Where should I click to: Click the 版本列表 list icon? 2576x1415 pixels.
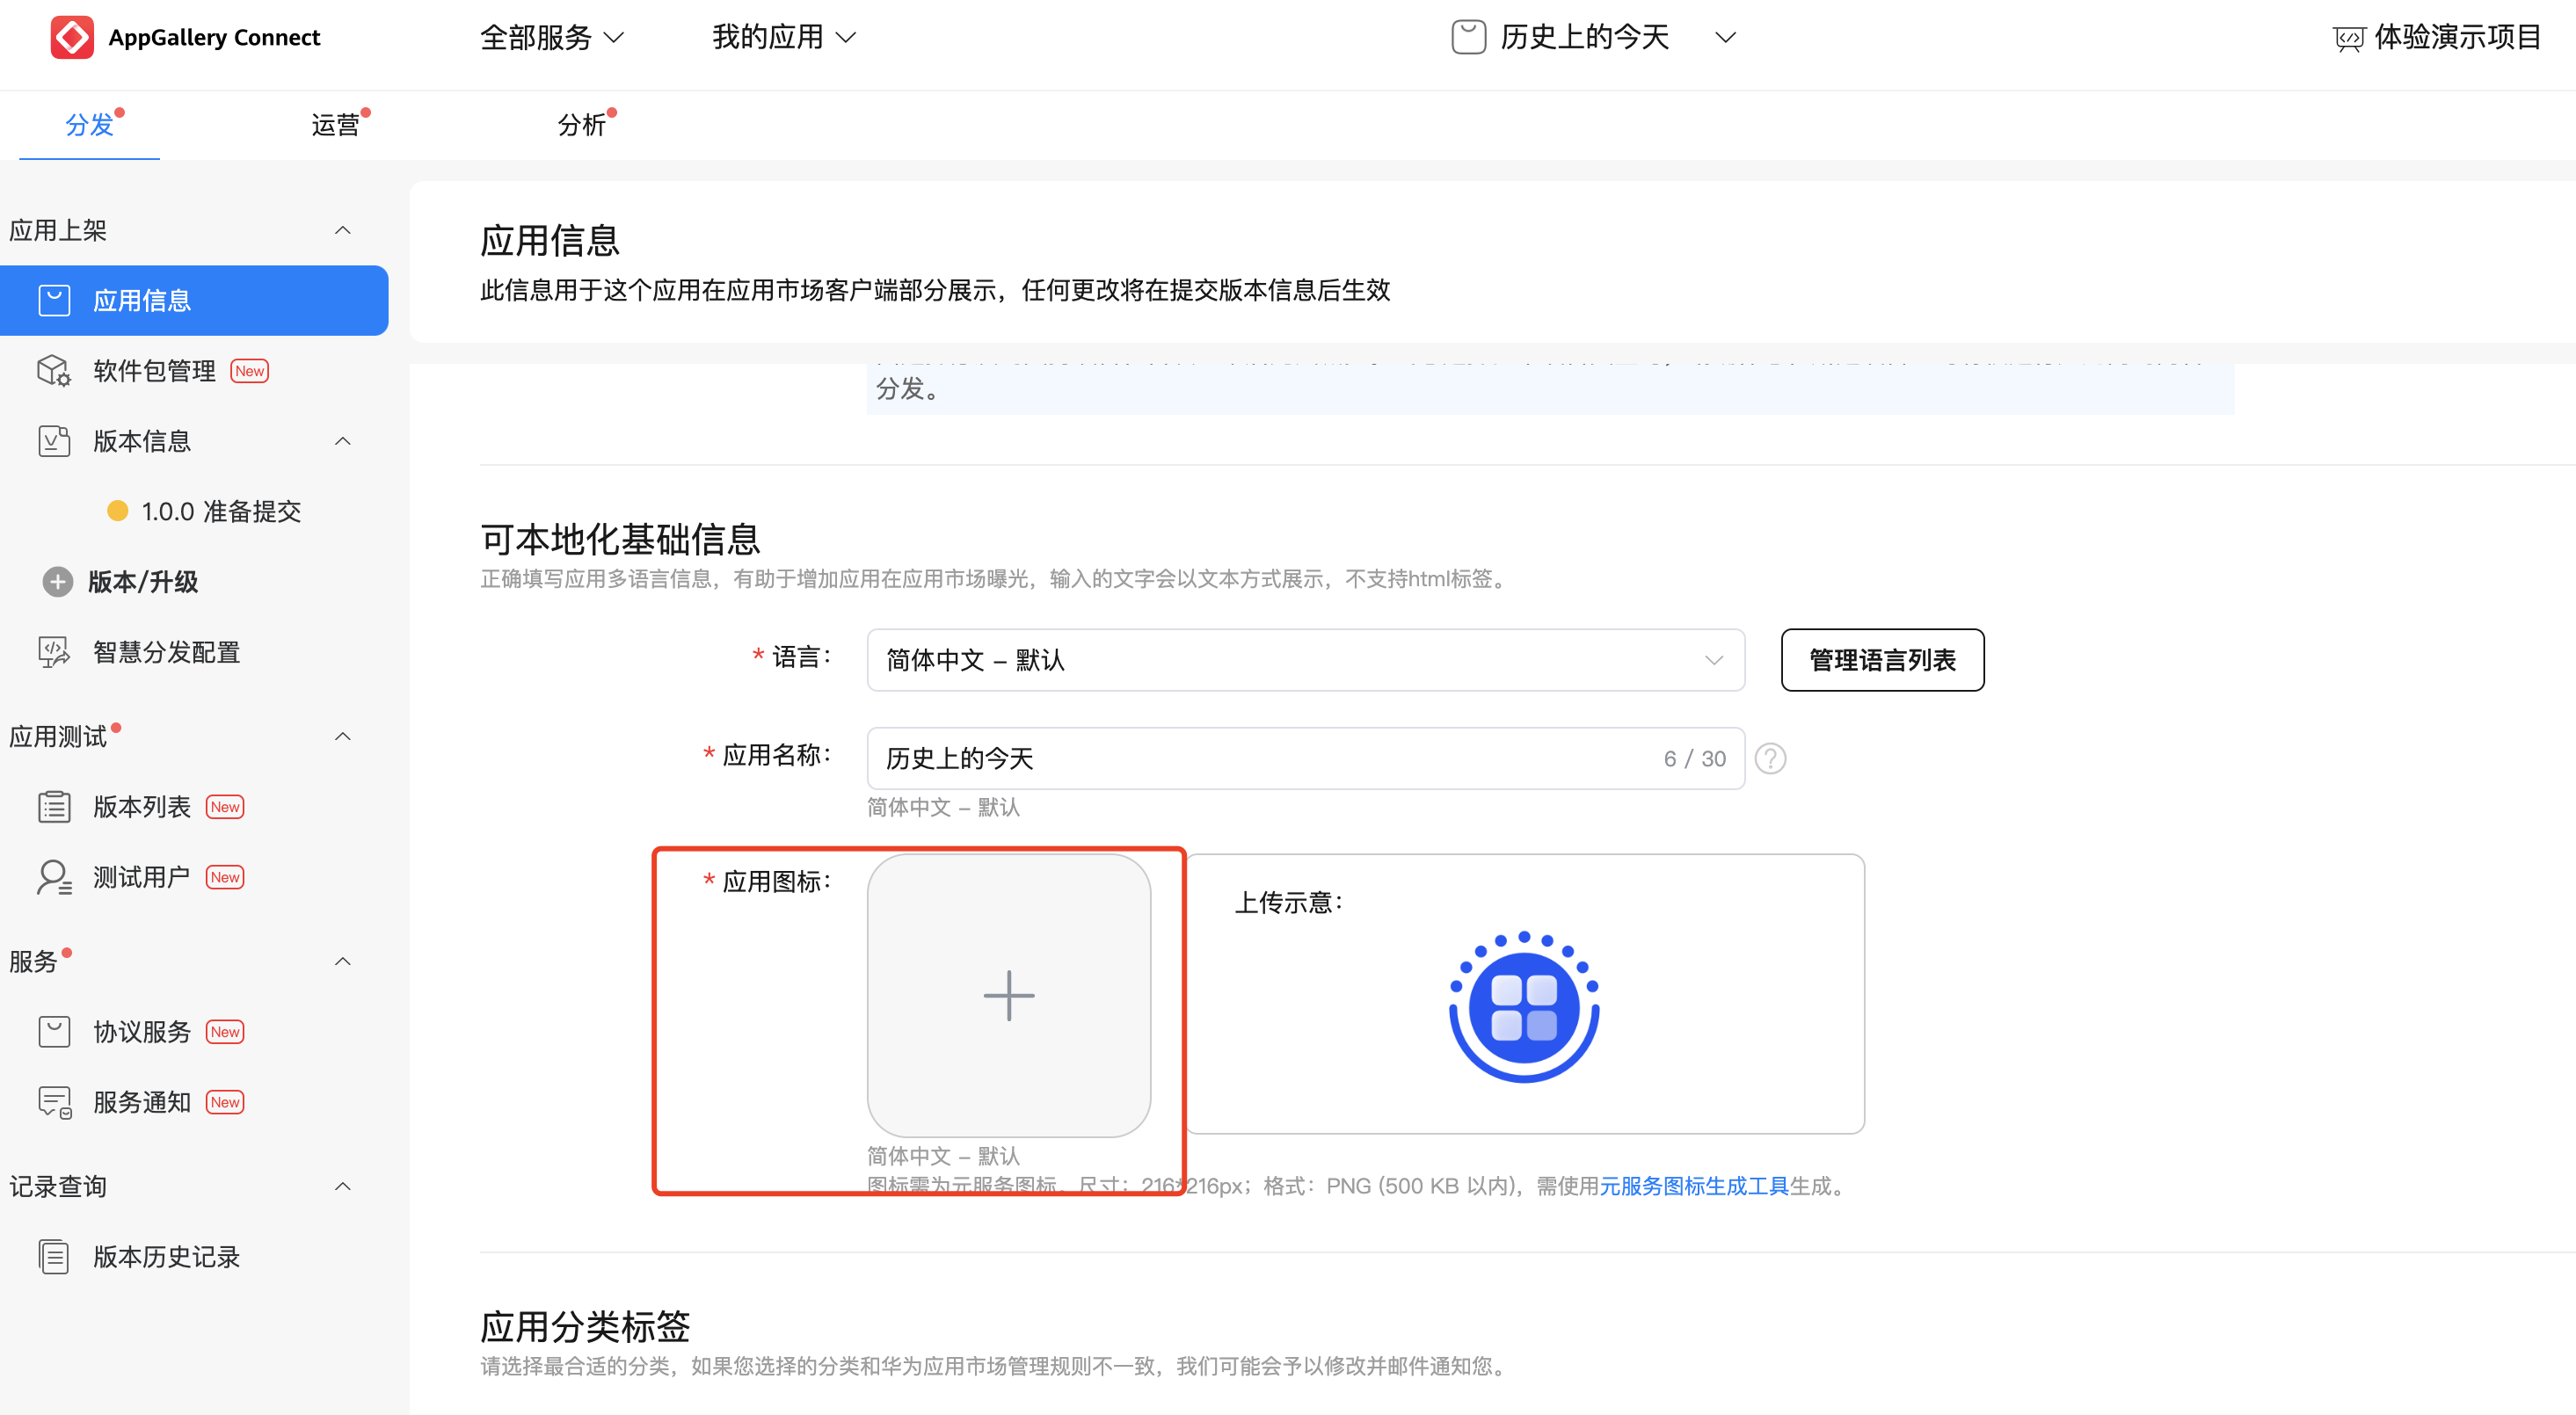(x=54, y=807)
